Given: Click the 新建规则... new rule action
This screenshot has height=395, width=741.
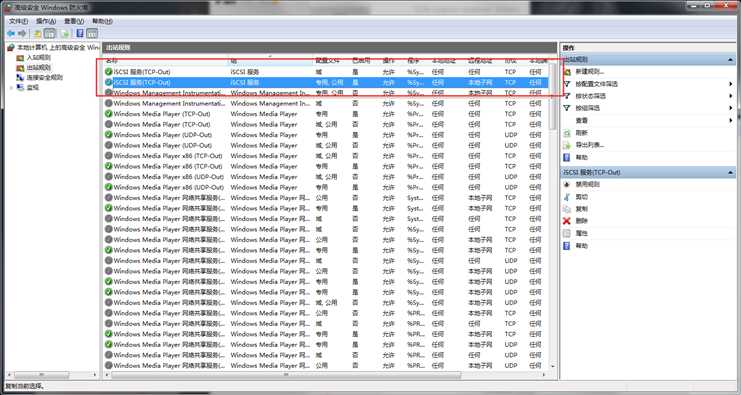Looking at the screenshot, I should click(589, 72).
